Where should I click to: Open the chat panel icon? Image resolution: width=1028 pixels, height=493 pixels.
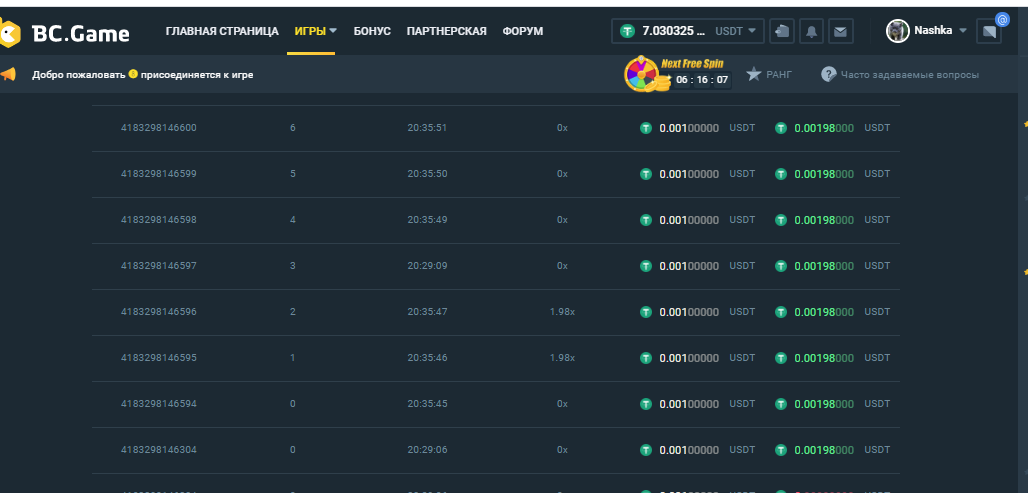click(x=990, y=32)
